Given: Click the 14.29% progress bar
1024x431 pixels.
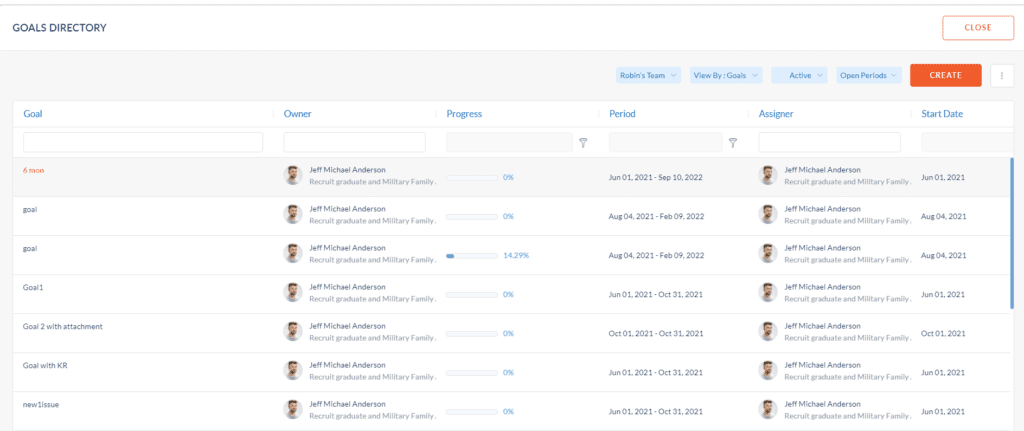Looking at the screenshot, I should (472, 255).
